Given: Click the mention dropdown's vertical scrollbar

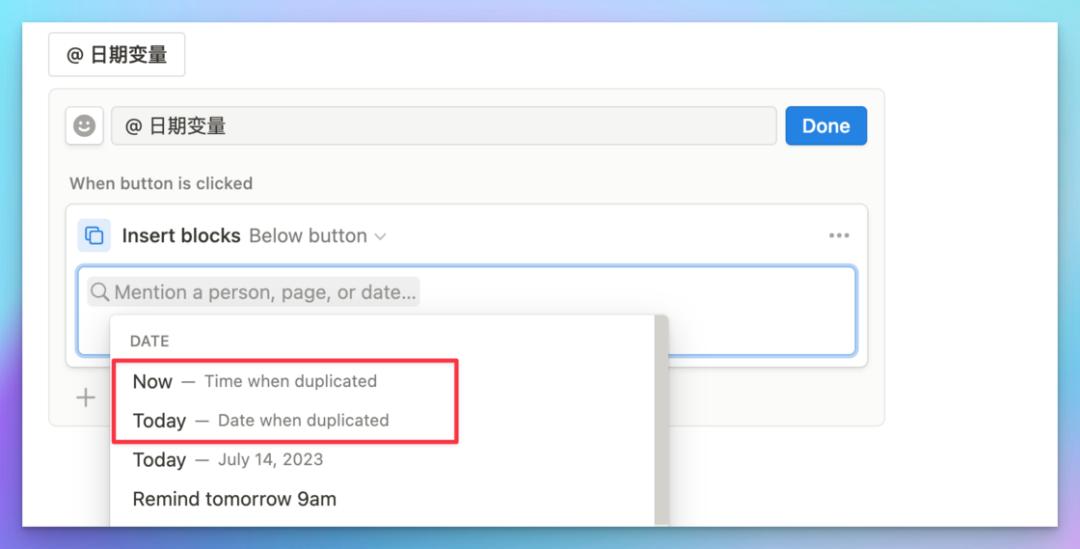Looking at the screenshot, I should coord(661,420).
